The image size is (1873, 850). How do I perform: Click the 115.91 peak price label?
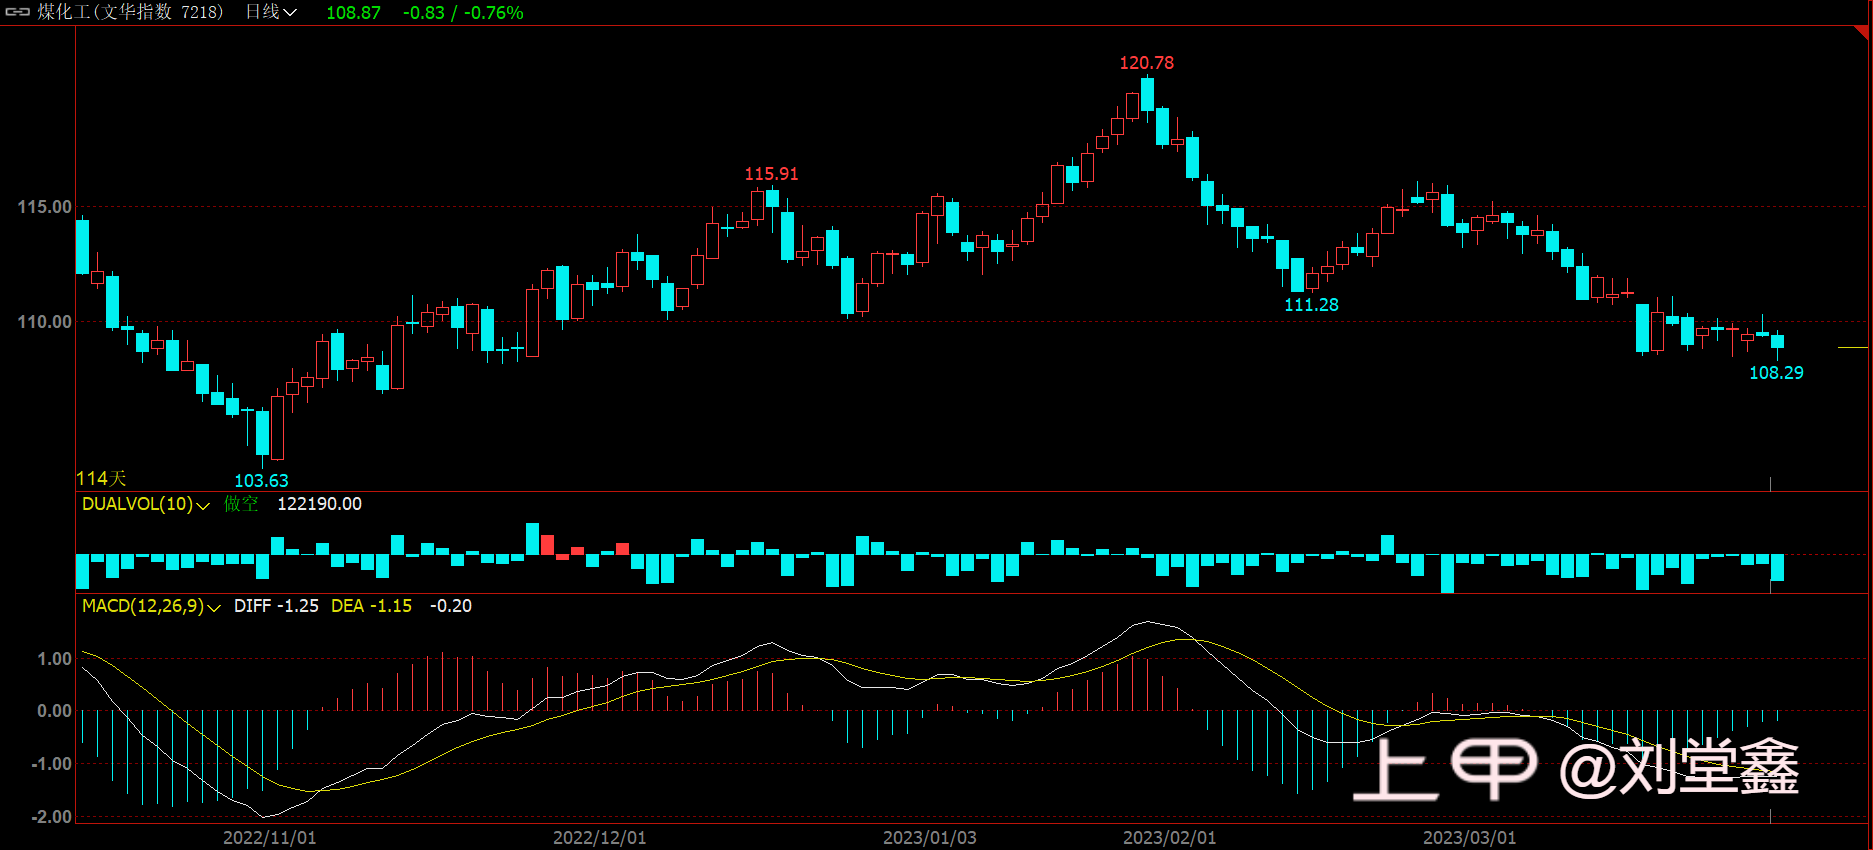coord(771,174)
